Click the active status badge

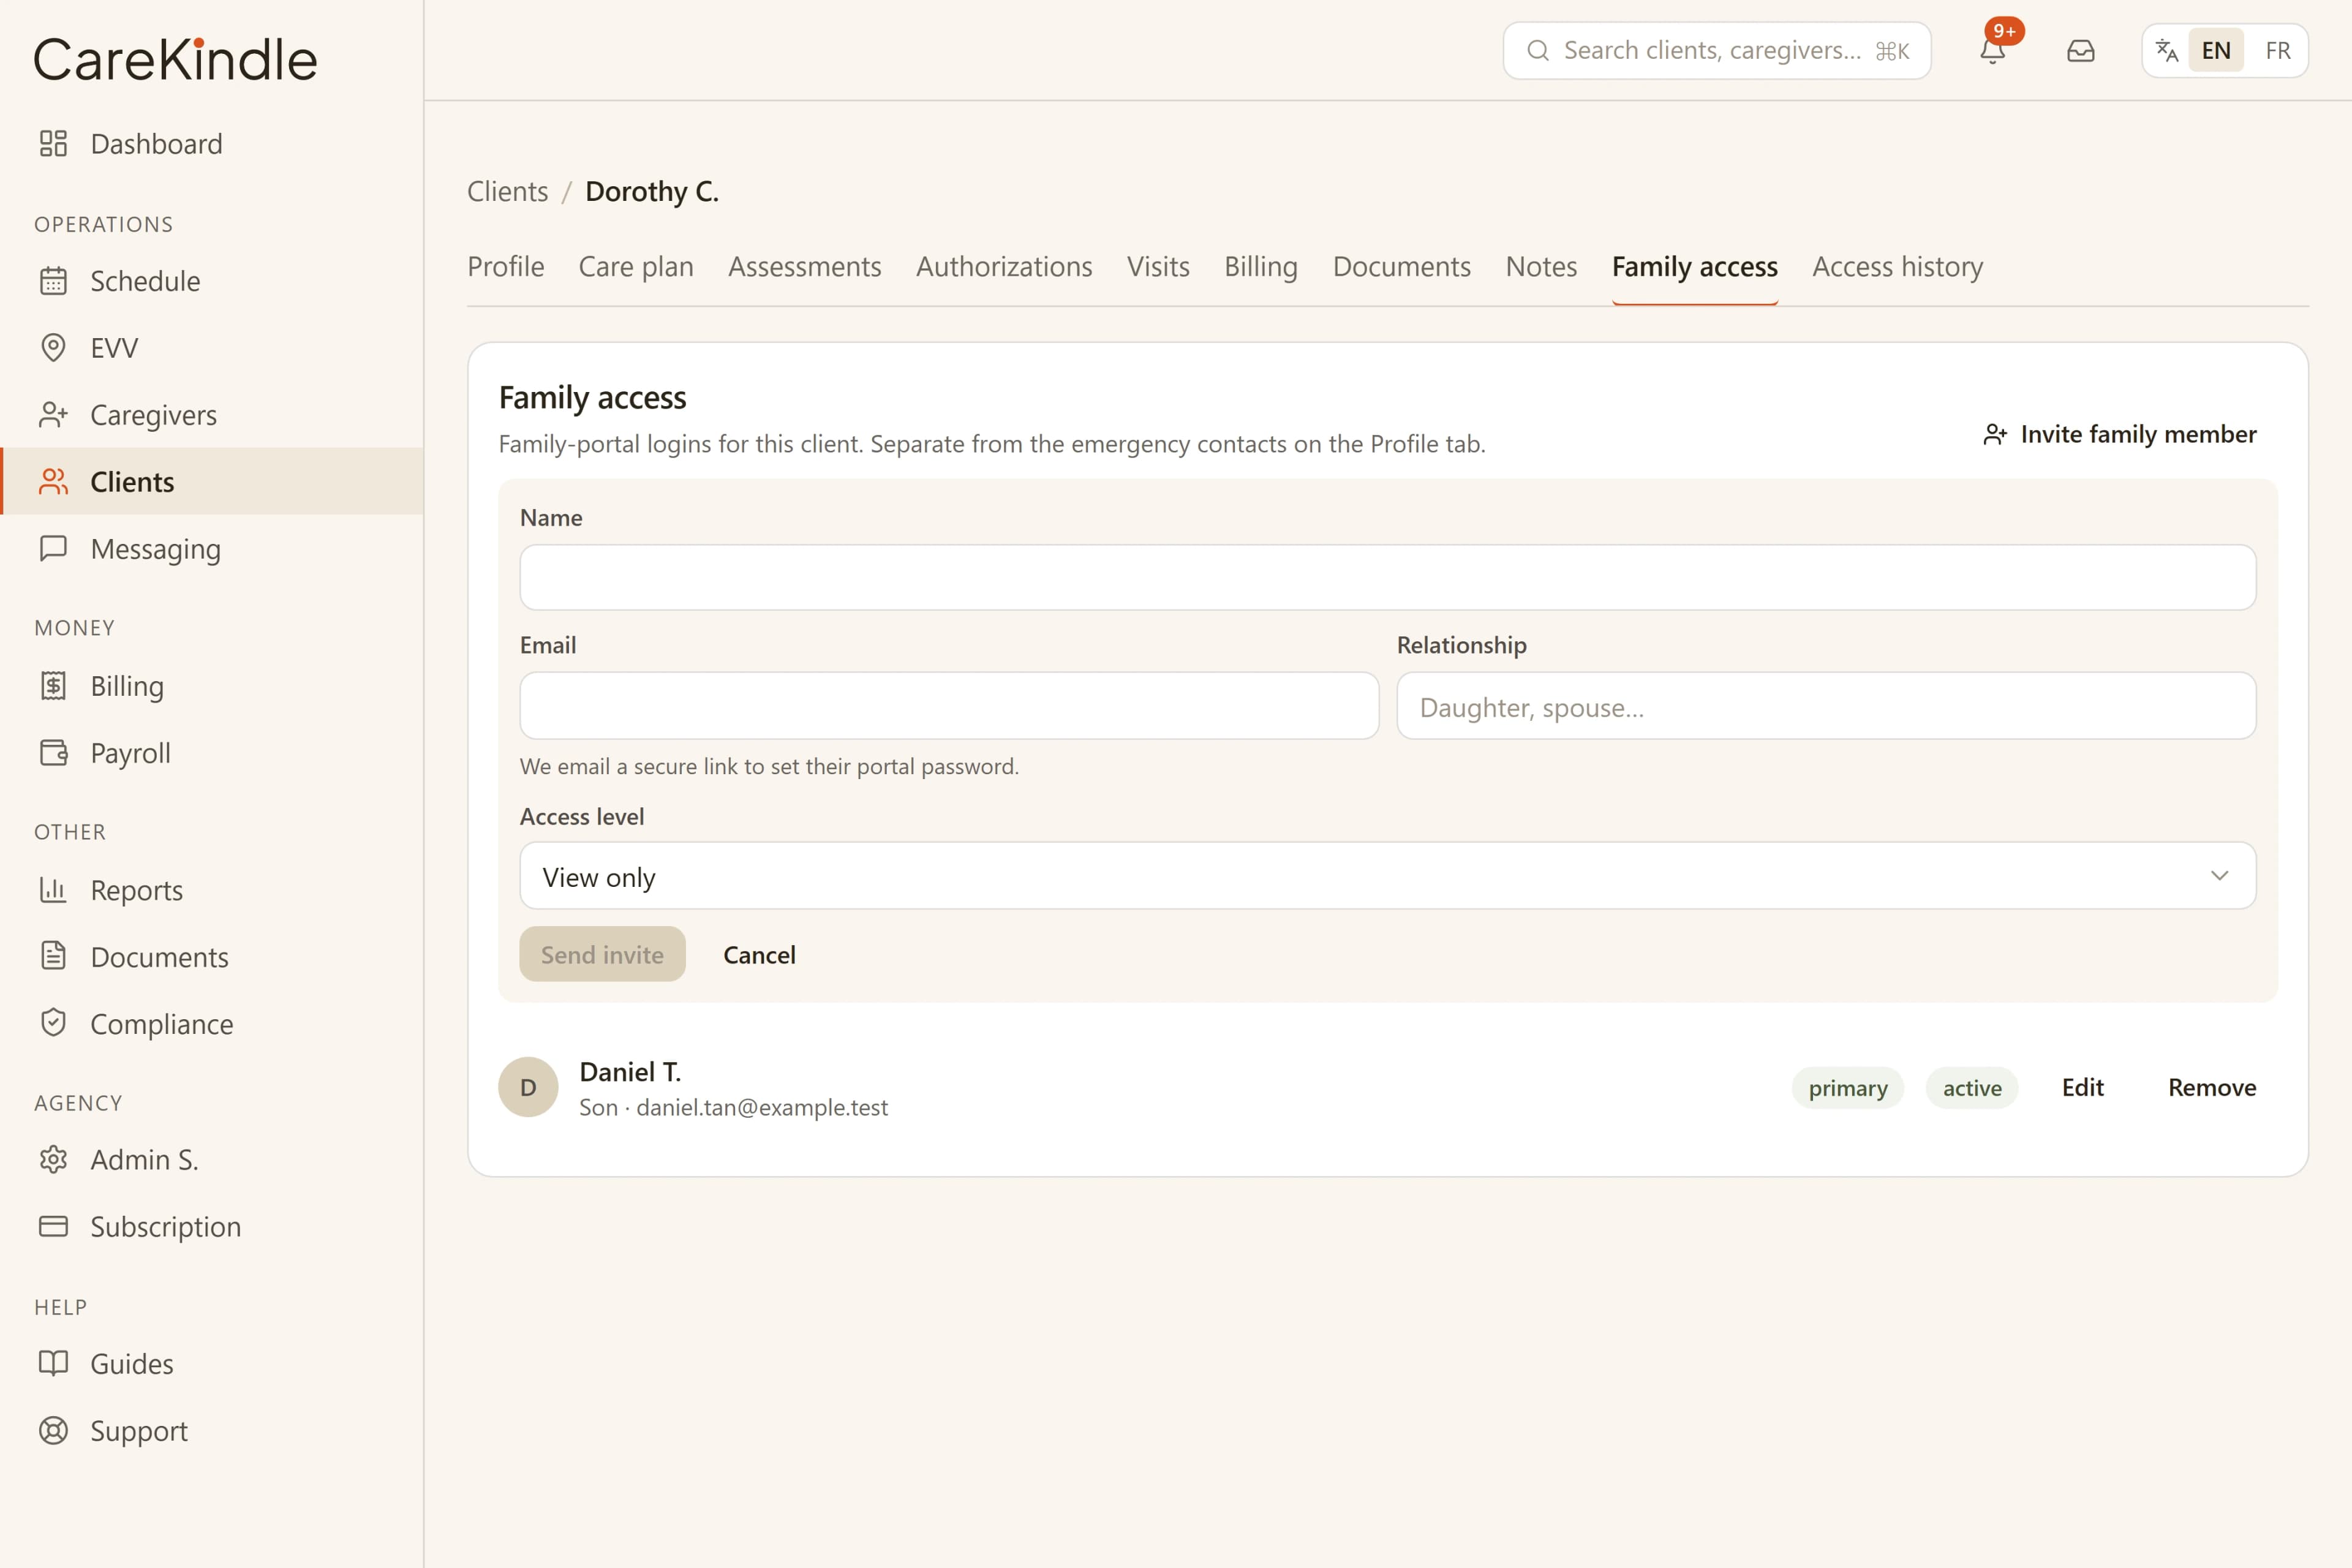click(1972, 1088)
